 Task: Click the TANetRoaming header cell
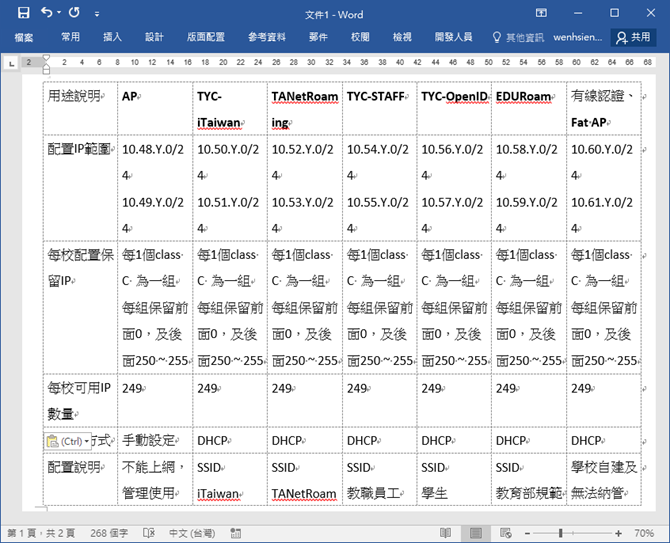[x=305, y=109]
